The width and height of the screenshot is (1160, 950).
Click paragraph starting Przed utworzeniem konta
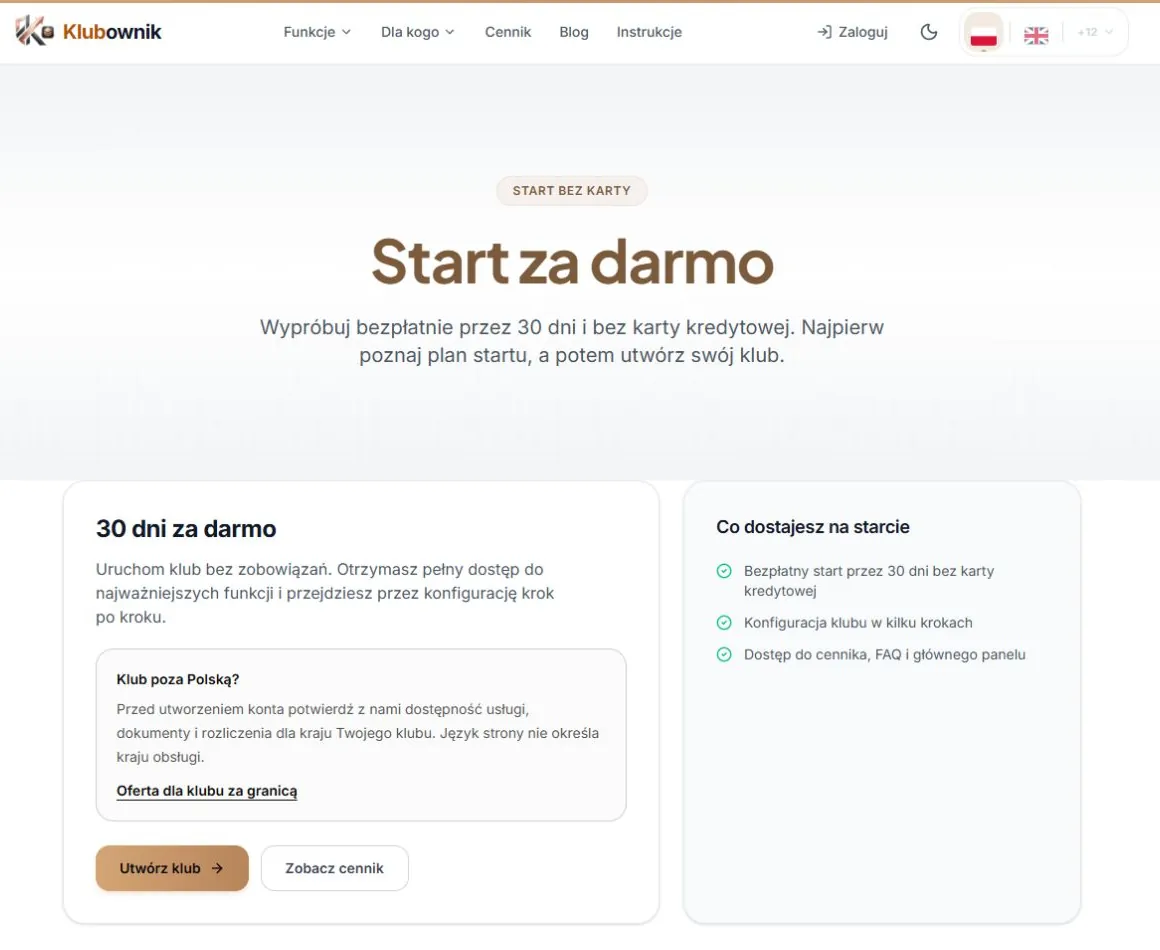[x=357, y=733]
